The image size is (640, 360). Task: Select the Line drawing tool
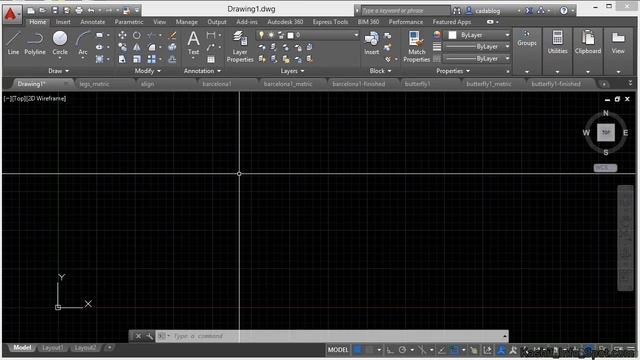[13, 43]
